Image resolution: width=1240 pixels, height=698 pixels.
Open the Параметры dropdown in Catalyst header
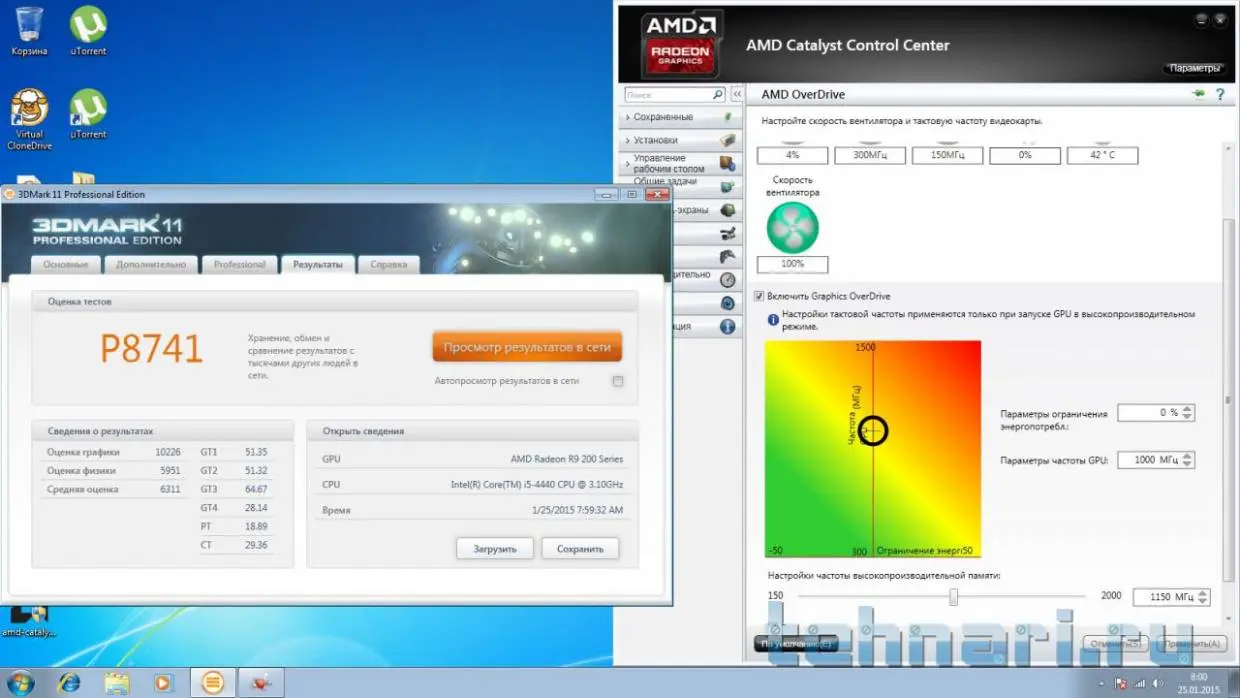pos(1195,68)
